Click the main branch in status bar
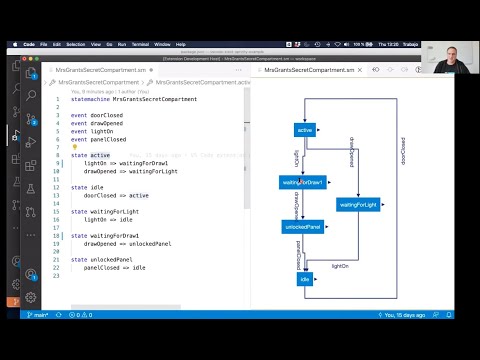The width and height of the screenshot is (480, 360). [x=37, y=315]
